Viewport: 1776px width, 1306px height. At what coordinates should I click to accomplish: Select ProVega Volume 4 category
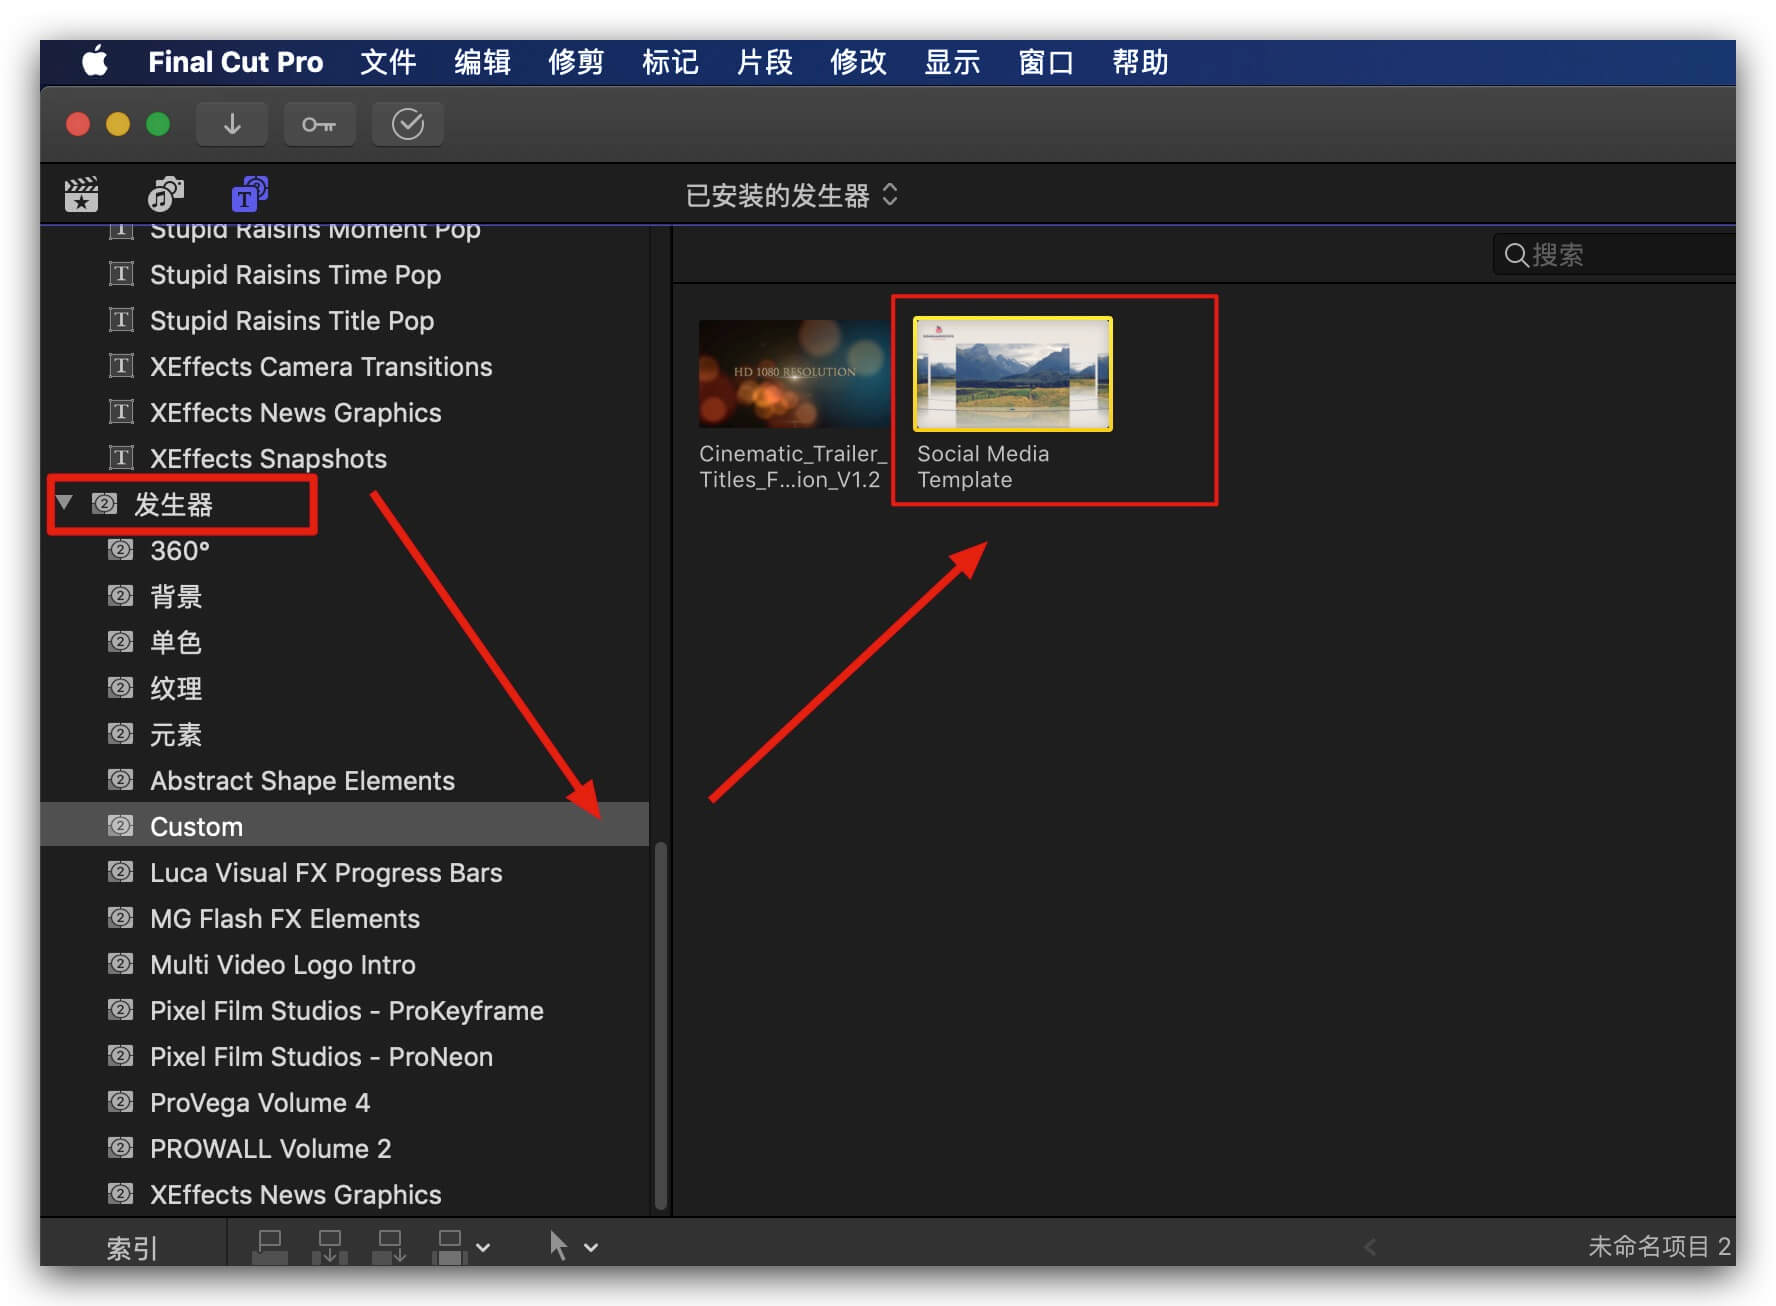pyautogui.click(x=345, y=1103)
